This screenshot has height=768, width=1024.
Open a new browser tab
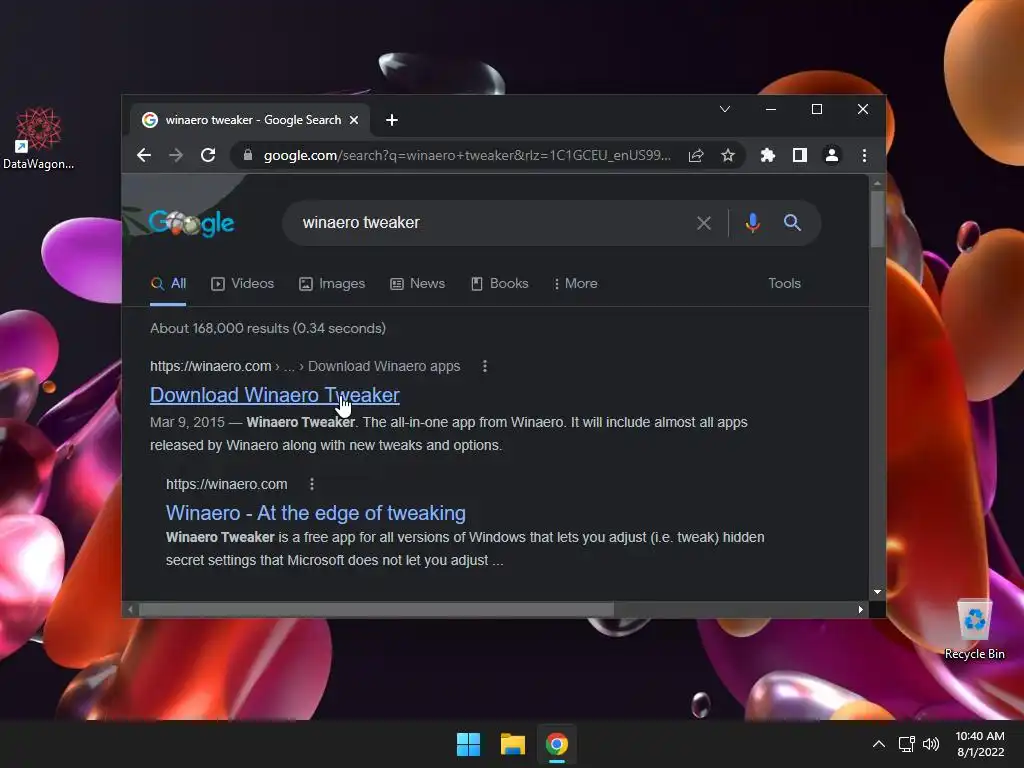click(x=392, y=120)
